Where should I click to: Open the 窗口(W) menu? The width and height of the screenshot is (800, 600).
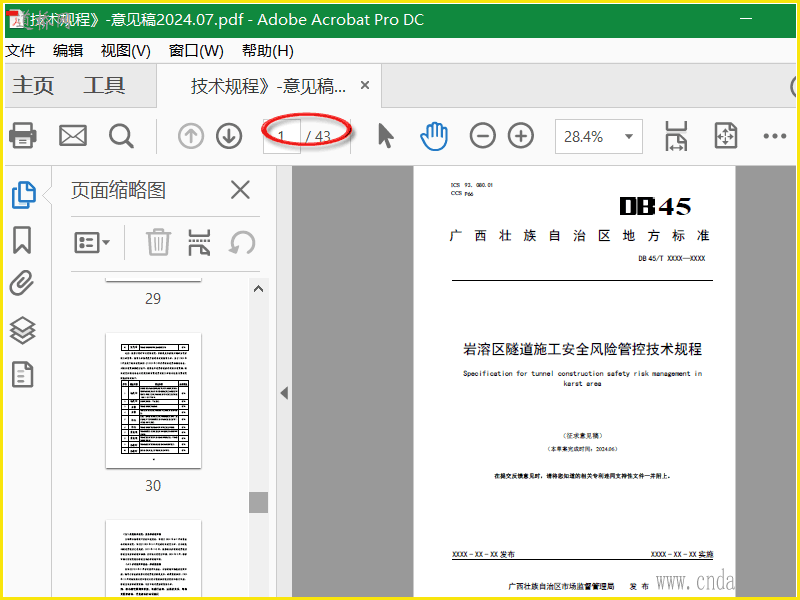[196, 51]
